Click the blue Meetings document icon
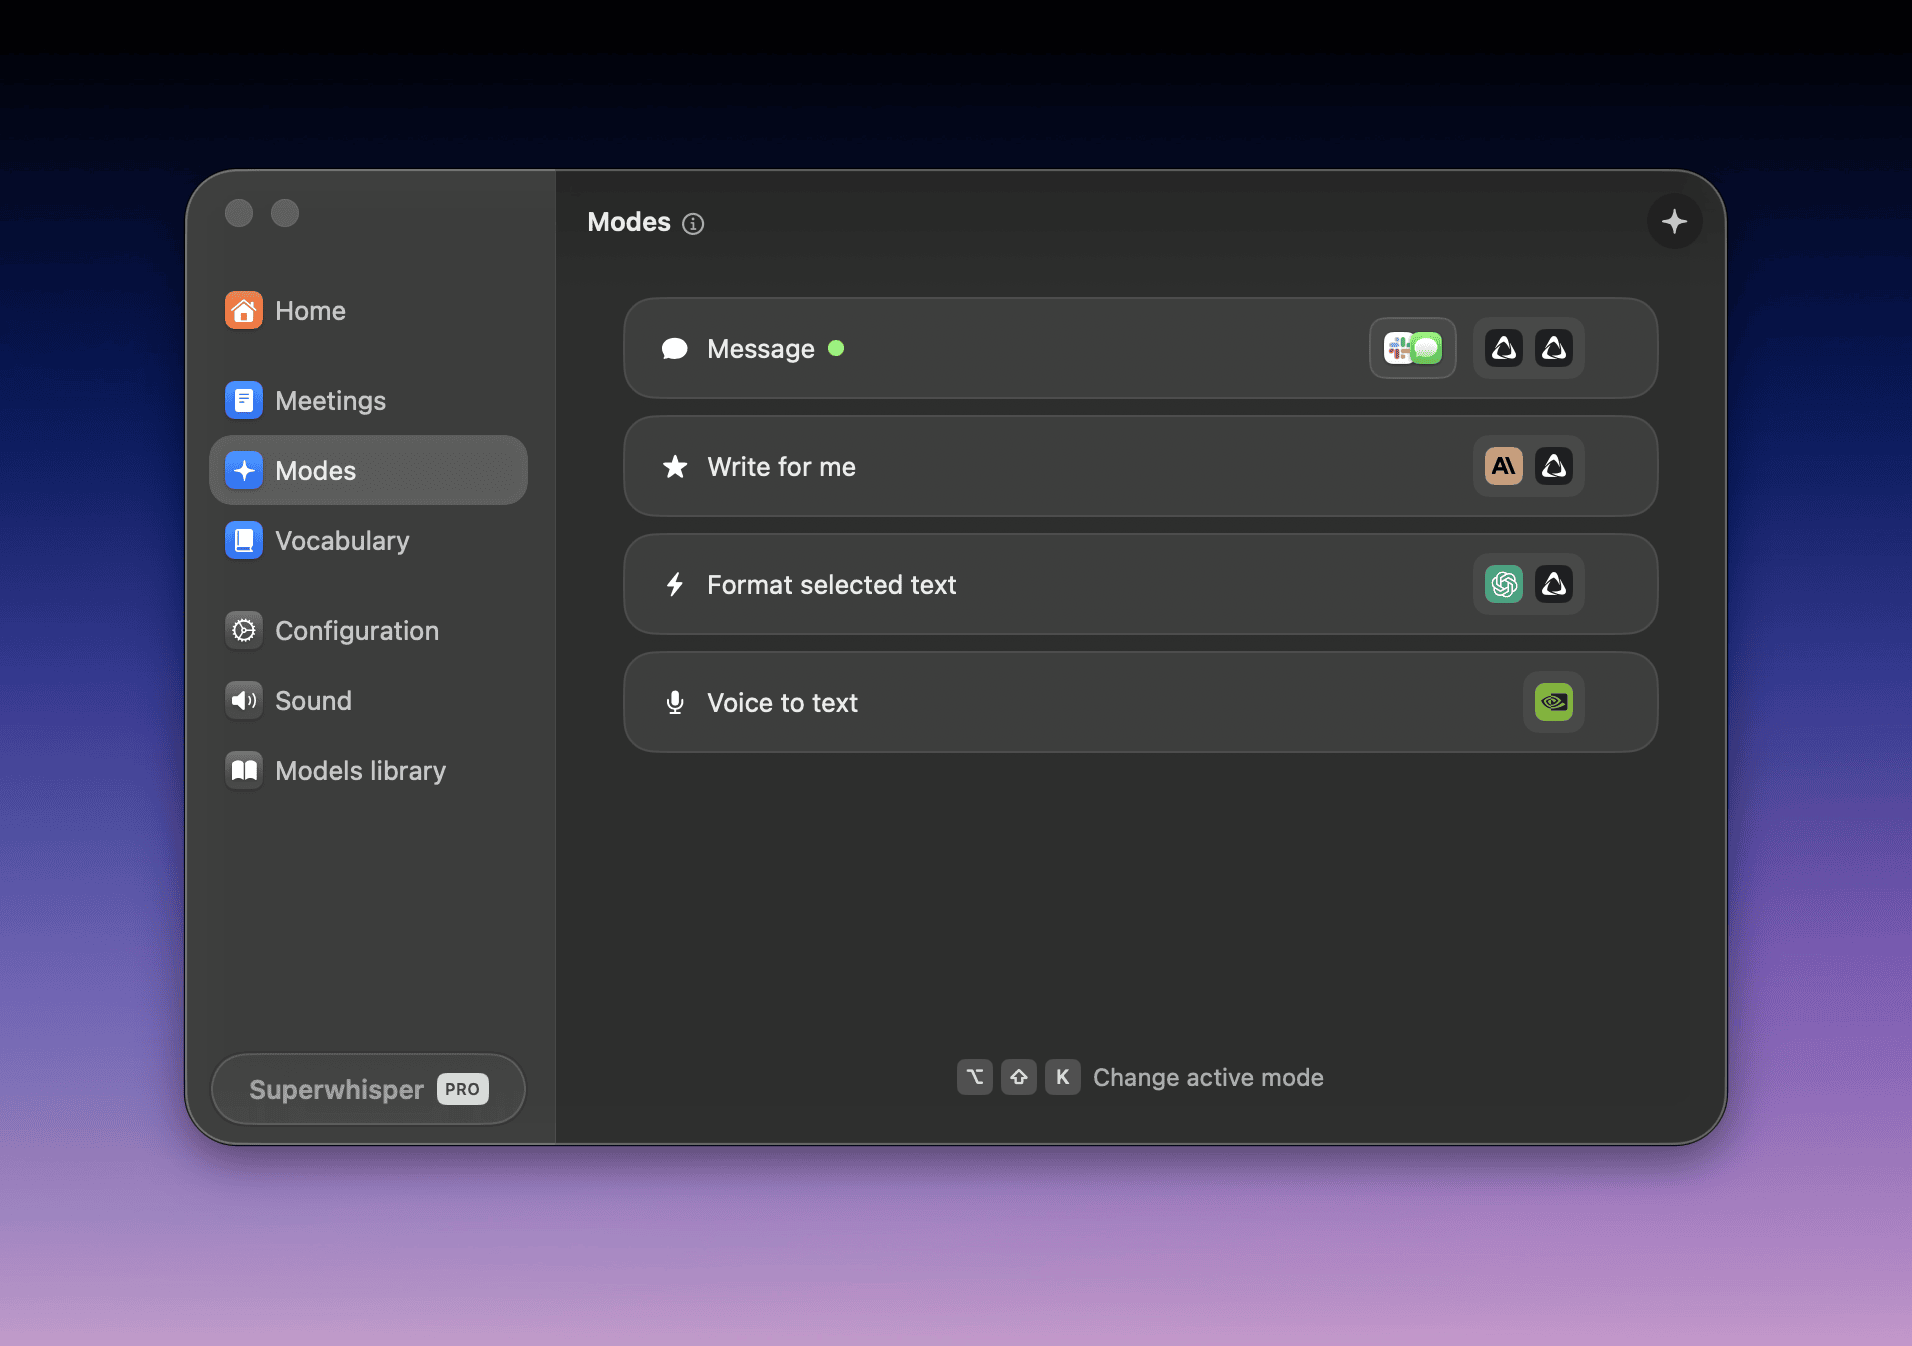This screenshot has width=1912, height=1346. (x=244, y=400)
